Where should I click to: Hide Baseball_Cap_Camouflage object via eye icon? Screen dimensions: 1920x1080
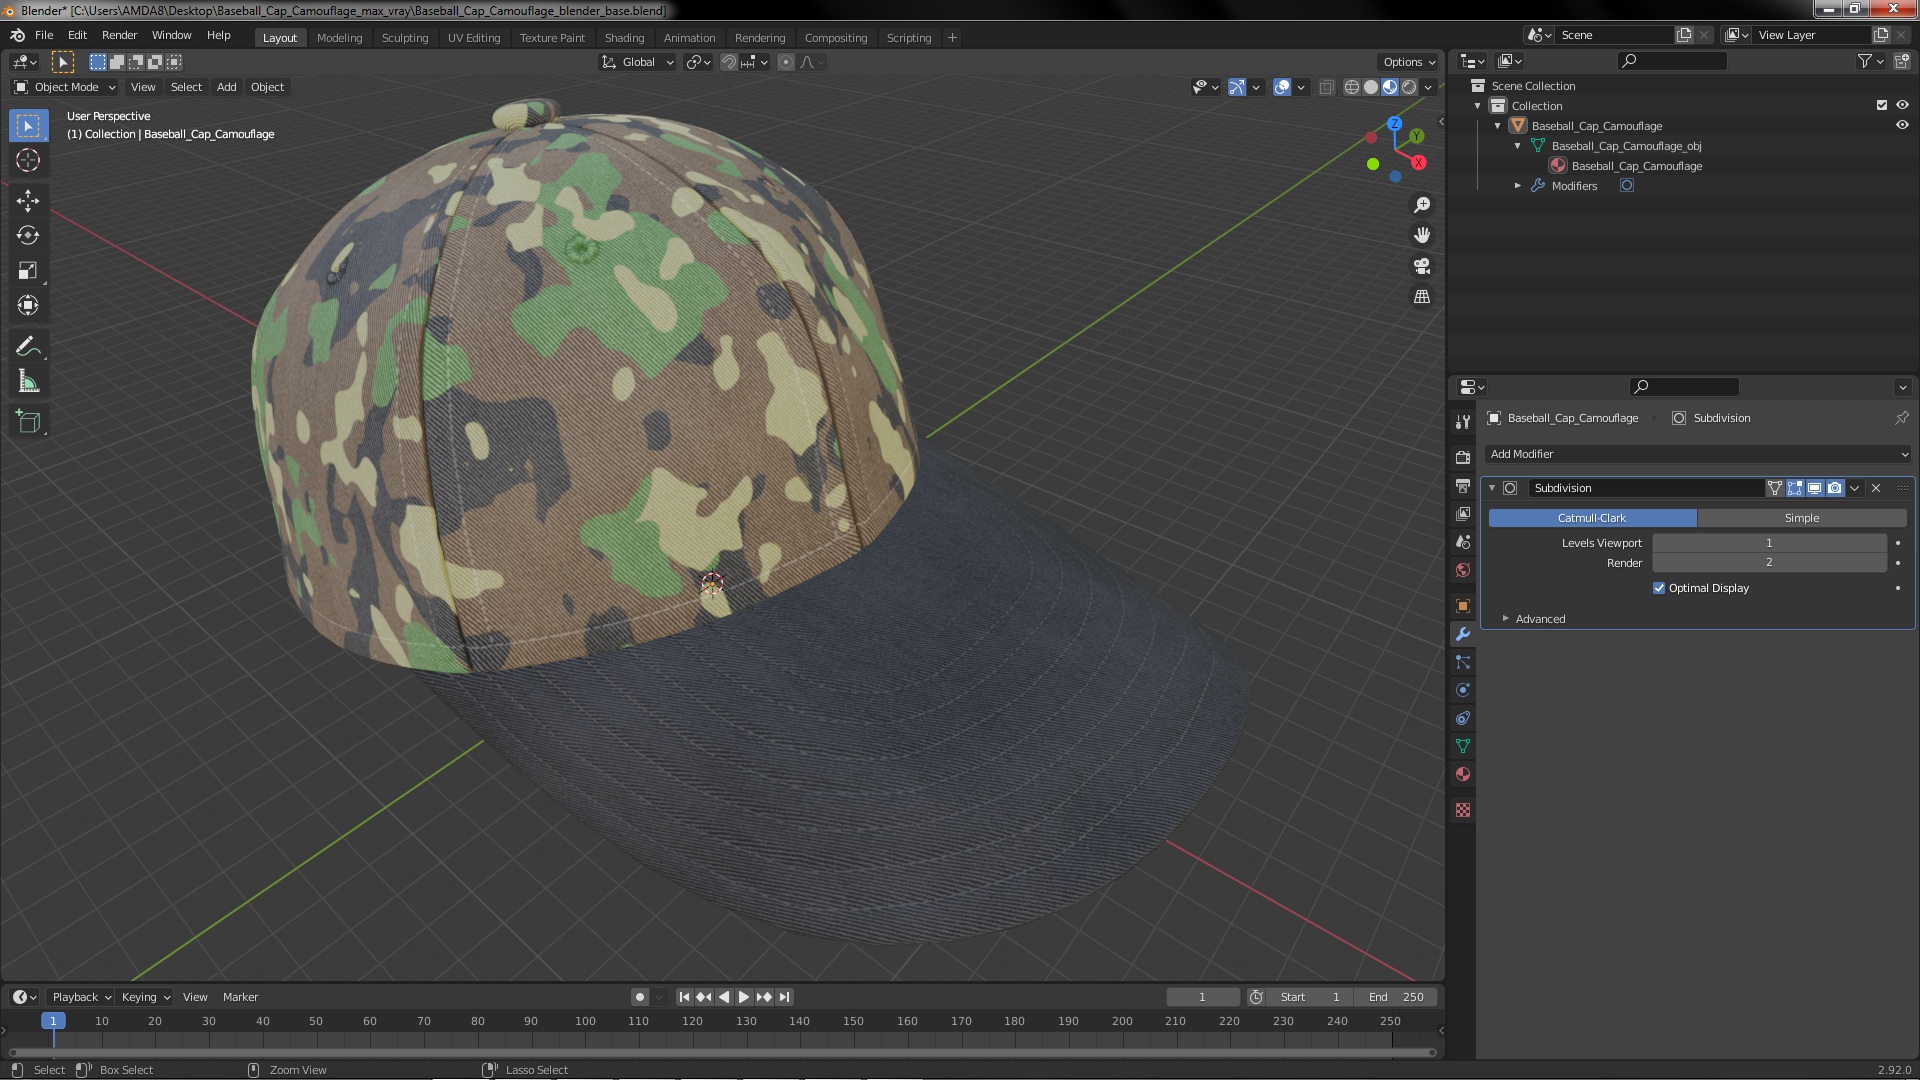pyautogui.click(x=1902, y=125)
